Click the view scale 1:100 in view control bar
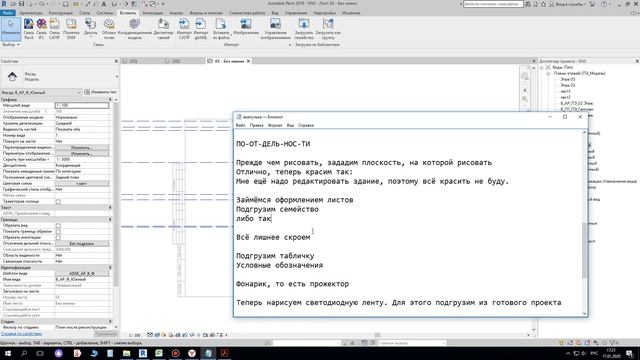640x360 pixels. pos(134,335)
